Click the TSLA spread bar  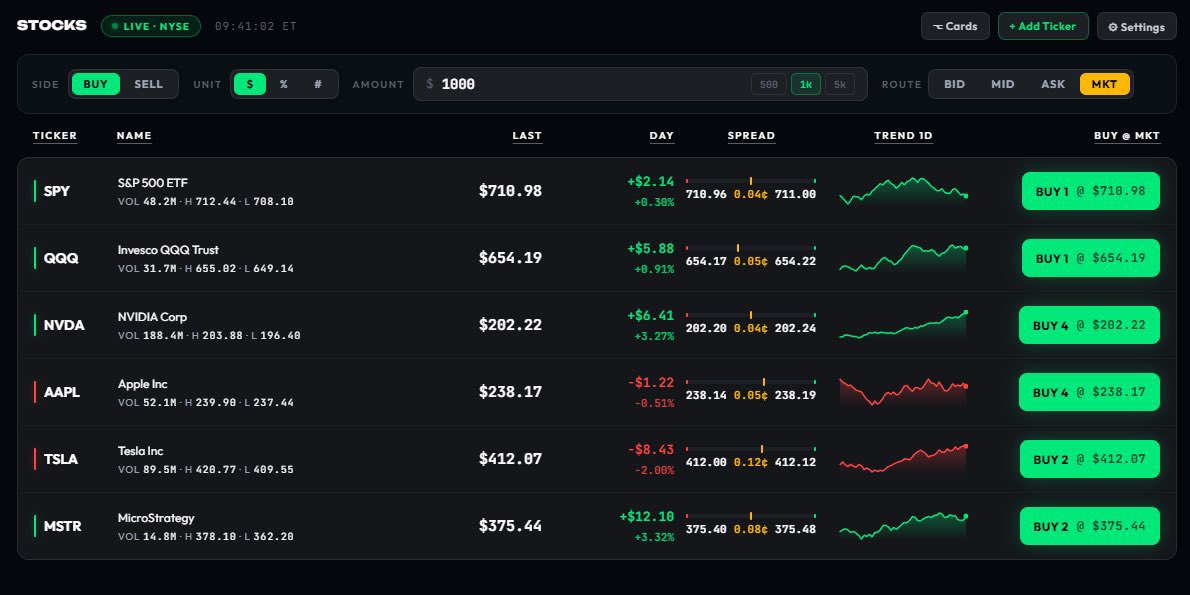751,449
